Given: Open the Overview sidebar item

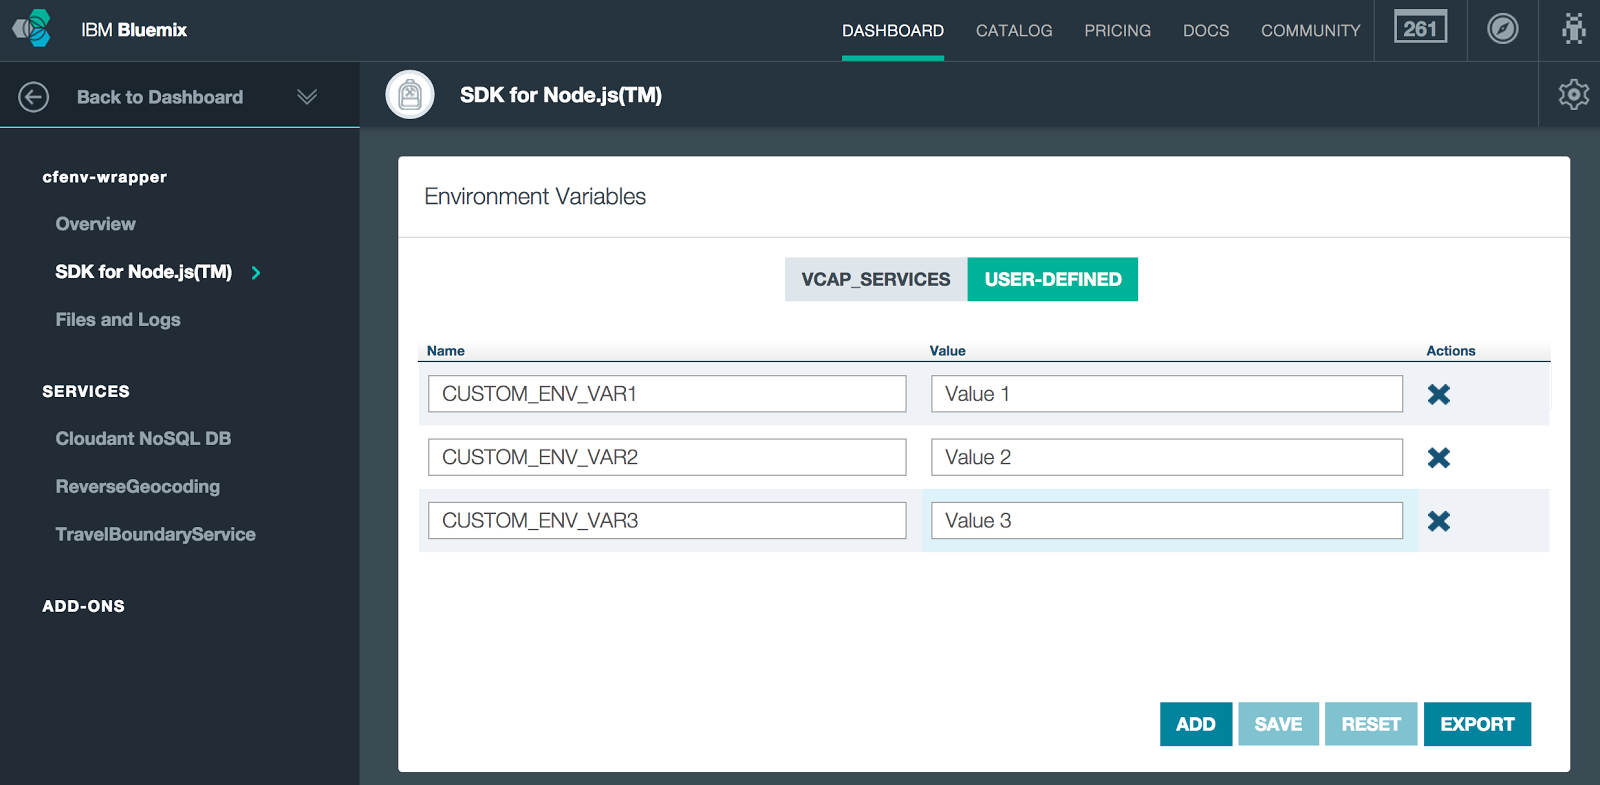Looking at the screenshot, I should pyautogui.click(x=95, y=224).
